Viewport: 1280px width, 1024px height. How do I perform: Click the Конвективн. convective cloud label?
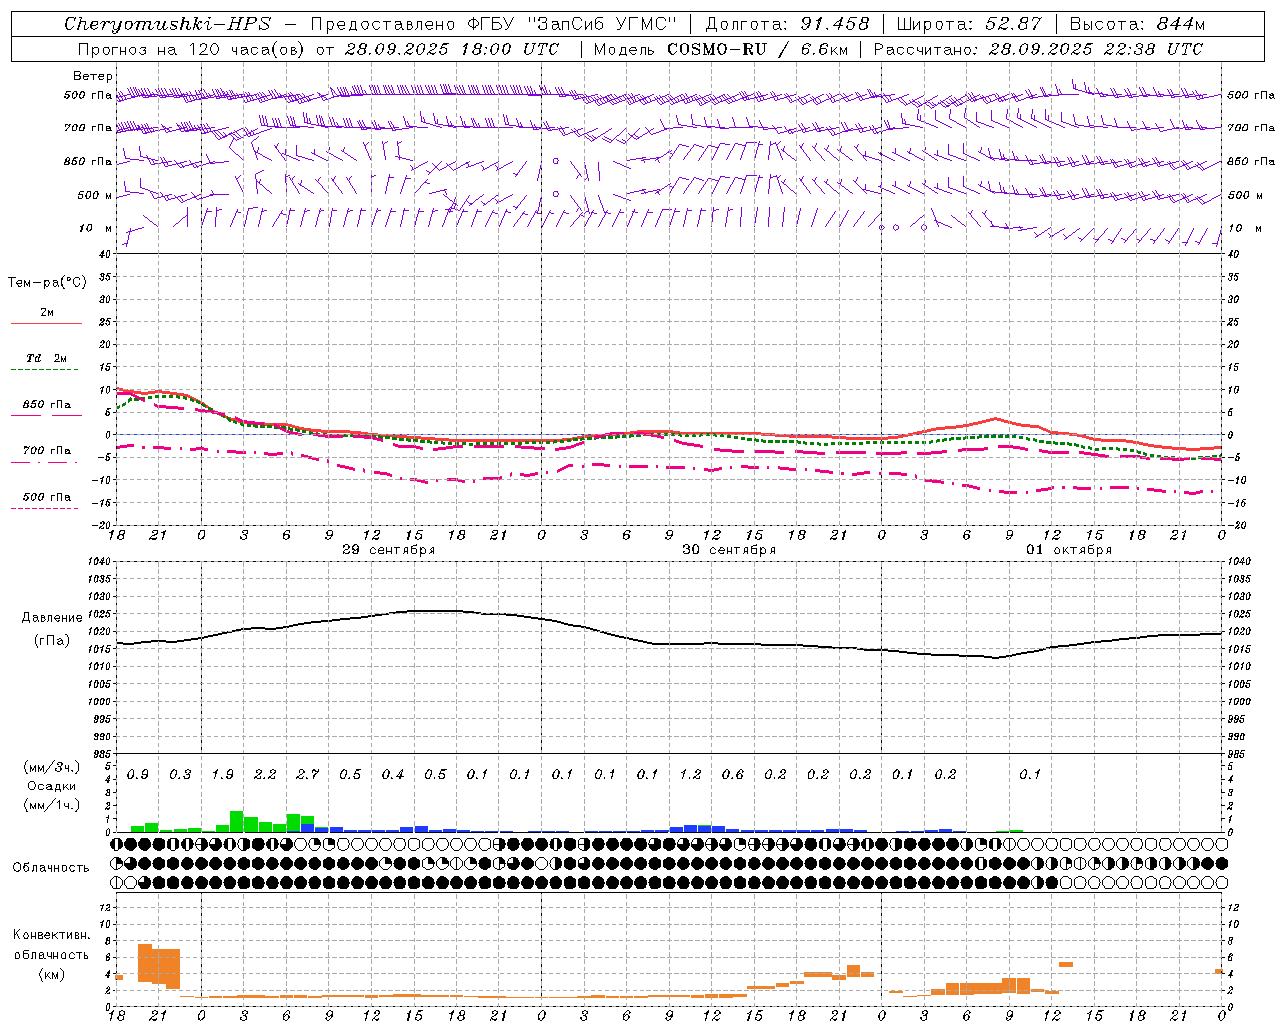[52, 935]
